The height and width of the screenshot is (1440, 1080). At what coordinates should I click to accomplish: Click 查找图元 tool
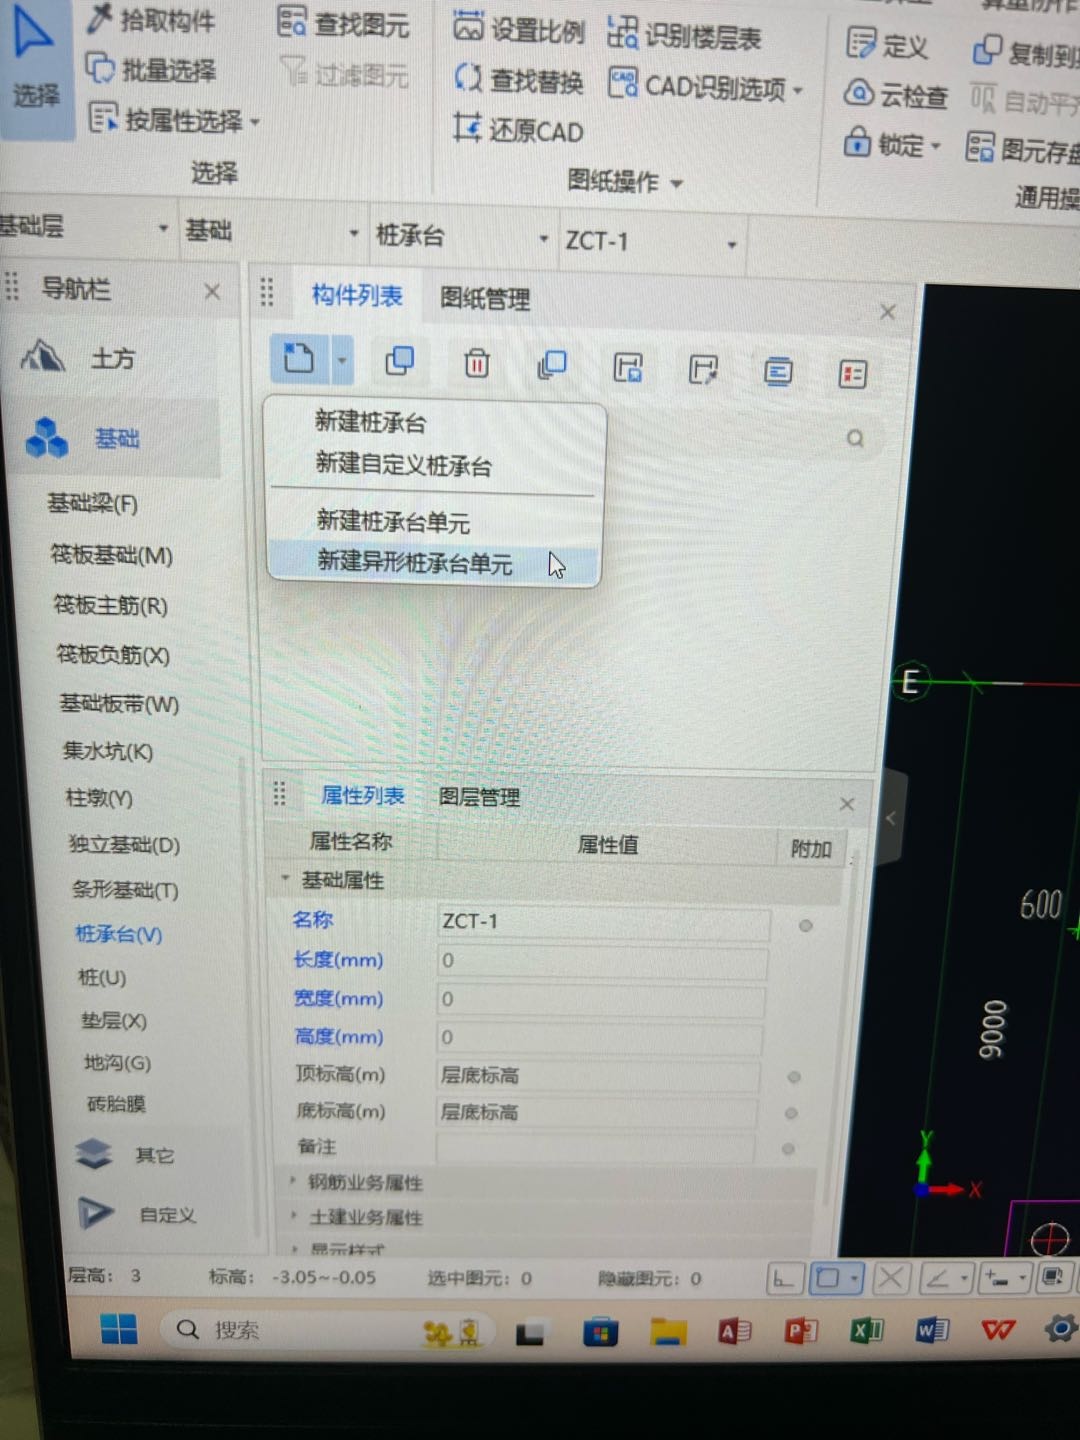tap(343, 24)
